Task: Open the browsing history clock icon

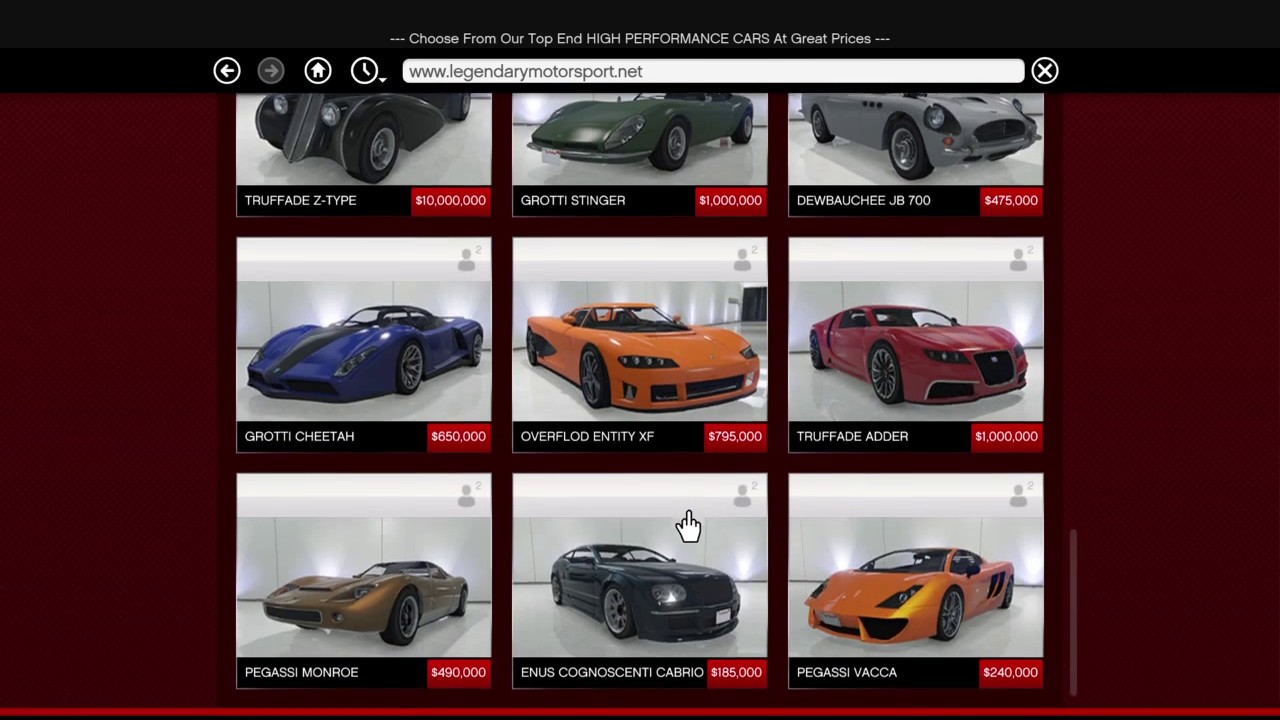Action: (366, 70)
